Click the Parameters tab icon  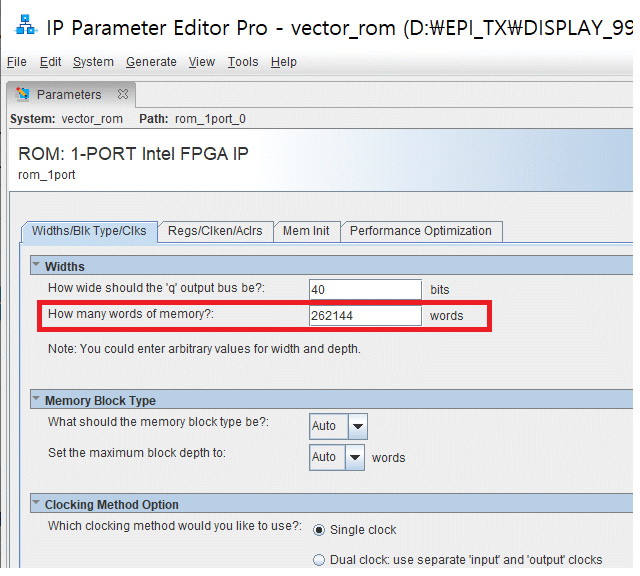click(23, 94)
